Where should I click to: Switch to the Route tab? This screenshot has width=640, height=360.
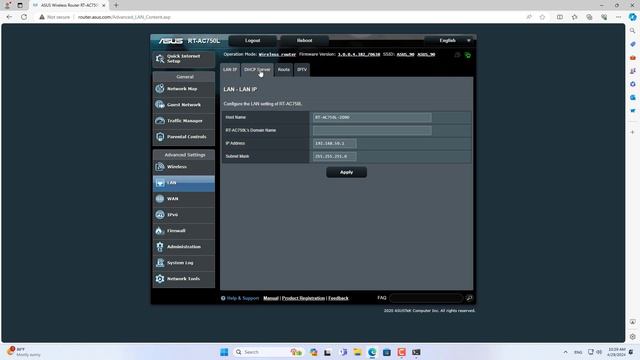284,70
